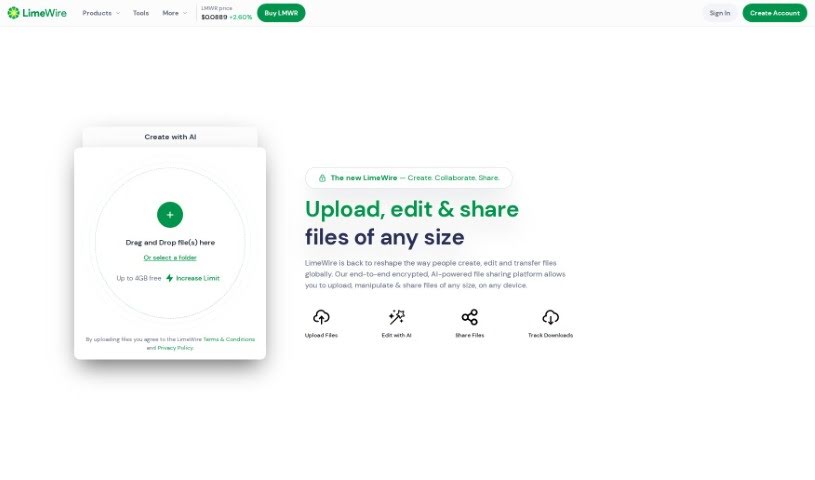
Task: Click the Upload Files cloud icon
Action: click(321, 317)
